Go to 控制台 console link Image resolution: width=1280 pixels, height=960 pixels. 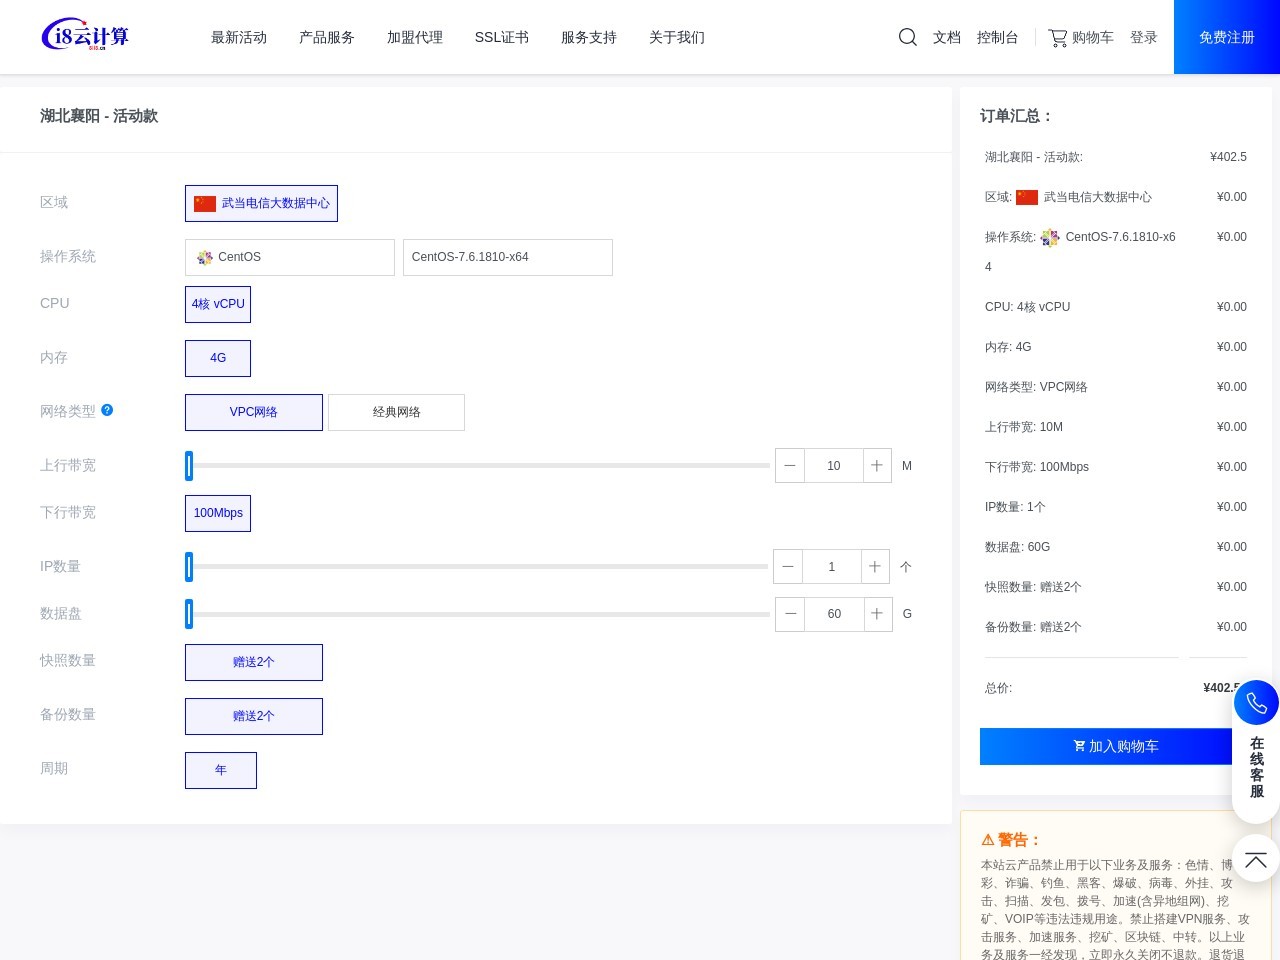[998, 37]
